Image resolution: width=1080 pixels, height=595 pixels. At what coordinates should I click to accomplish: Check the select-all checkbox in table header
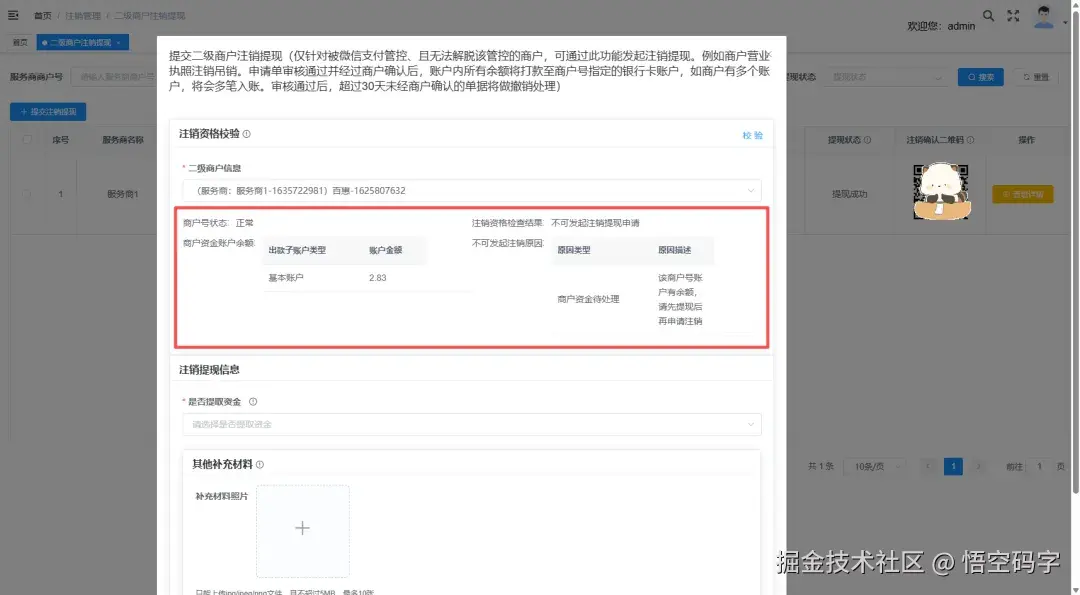point(27,139)
